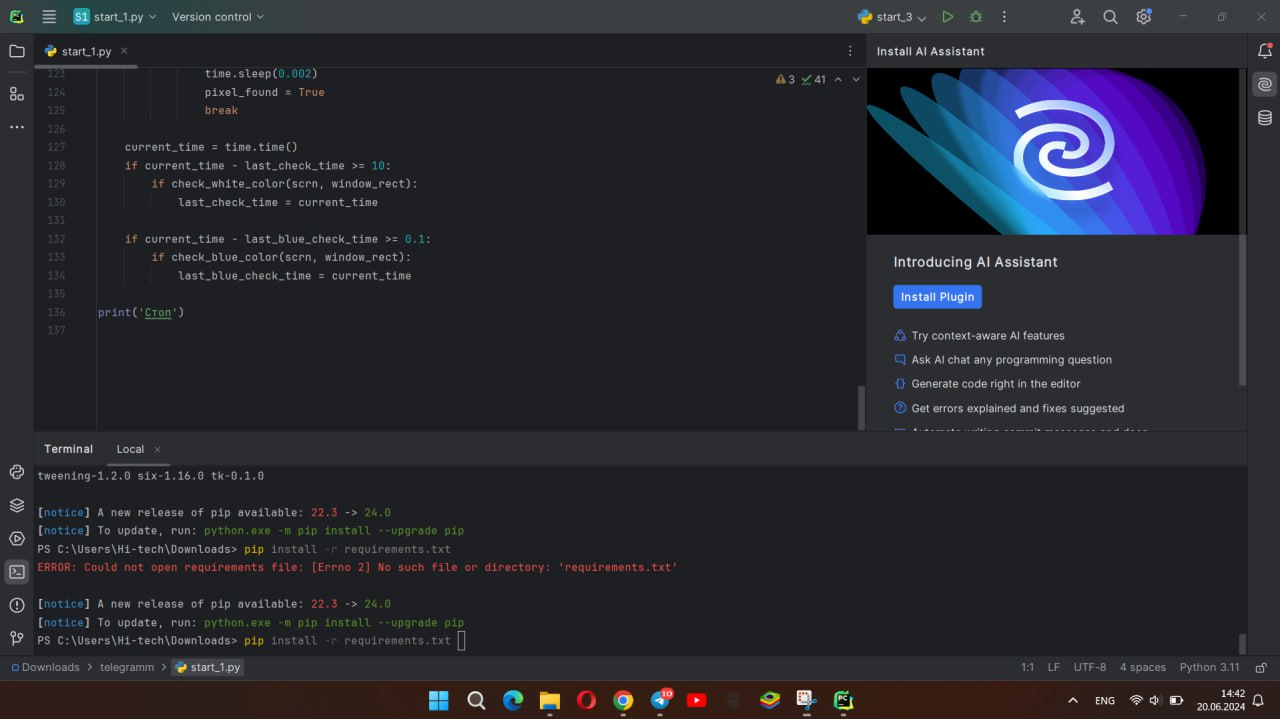This screenshot has width=1280, height=719.
Task: Open the Database tool window
Action: click(x=1265, y=118)
